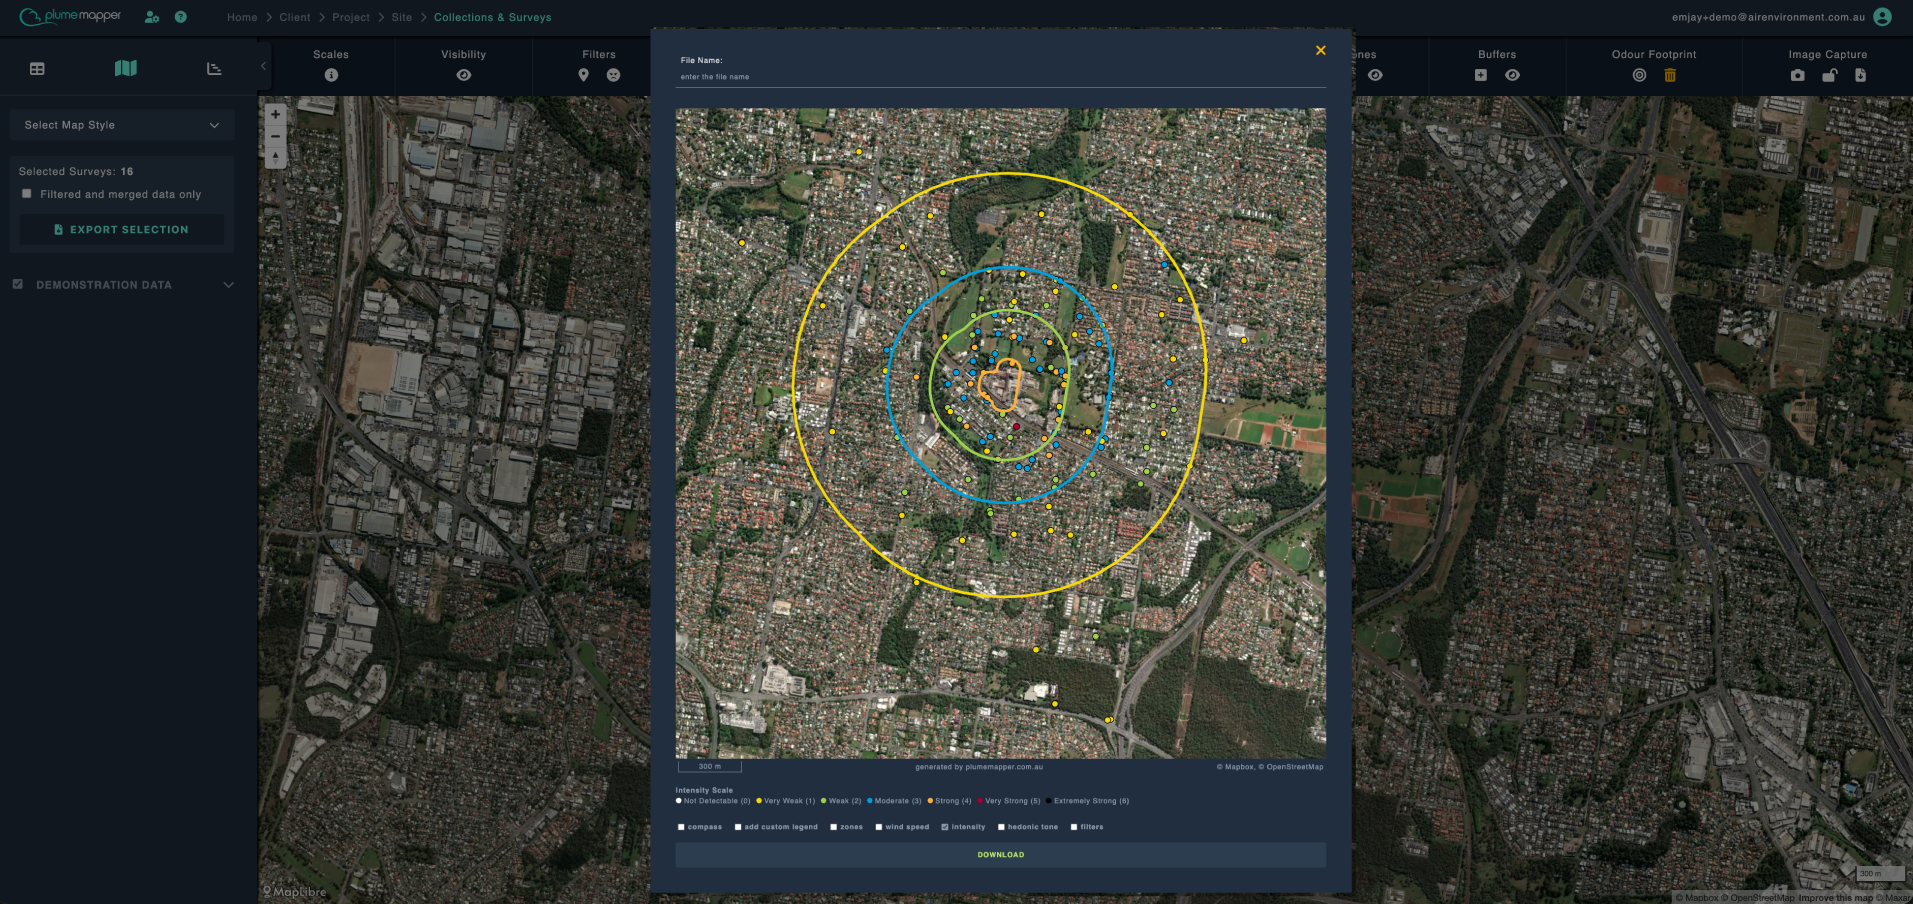Enable the wind speed checkbox
Image resolution: width=1913 pixels, height=904 pixels.
[878, 827]
